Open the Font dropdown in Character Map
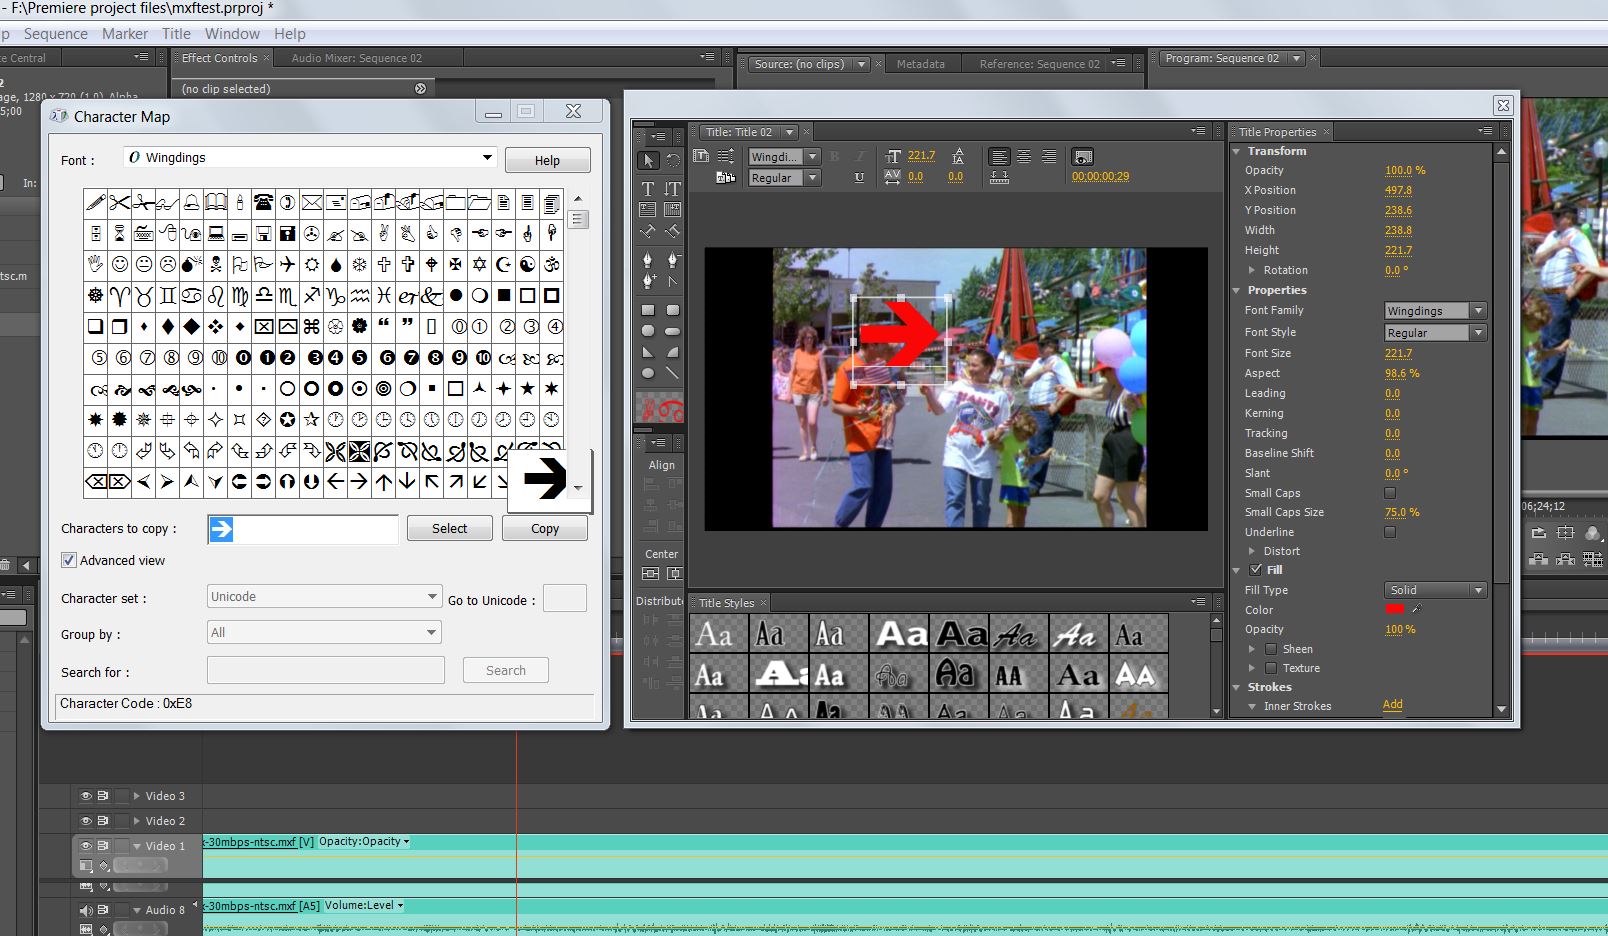The image size is (1608, 936). click(x=487, y=158)
